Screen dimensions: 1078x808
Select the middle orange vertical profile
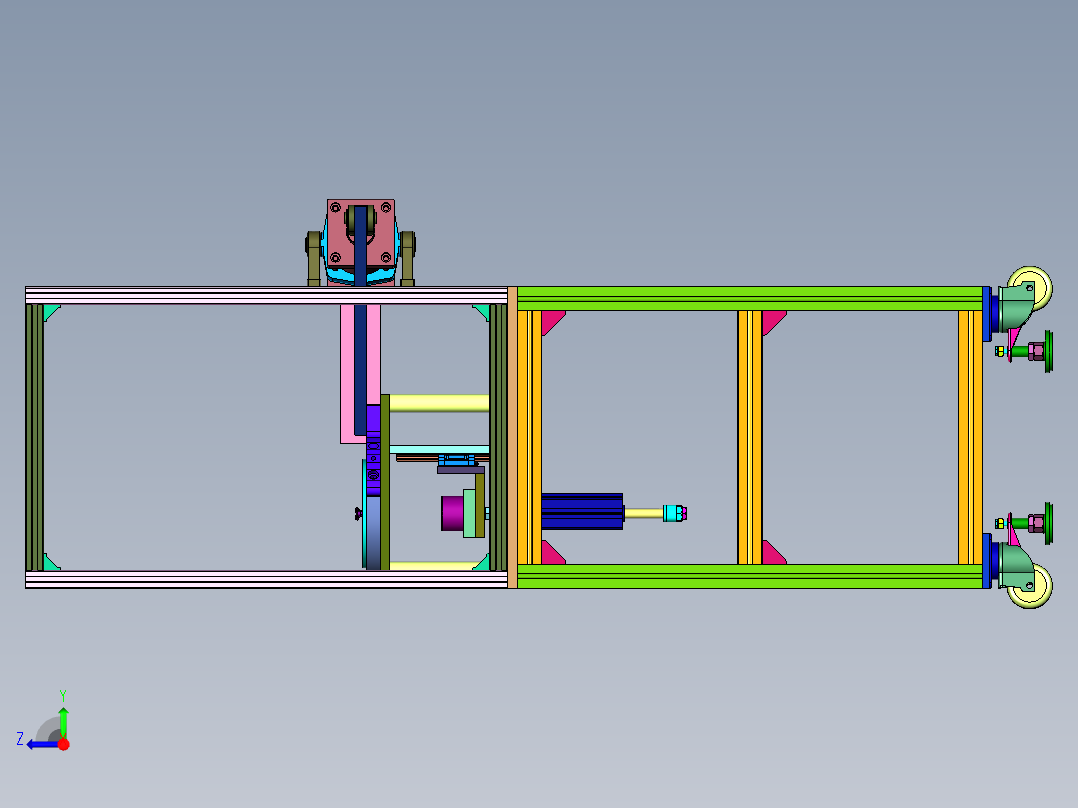(750, 437)
